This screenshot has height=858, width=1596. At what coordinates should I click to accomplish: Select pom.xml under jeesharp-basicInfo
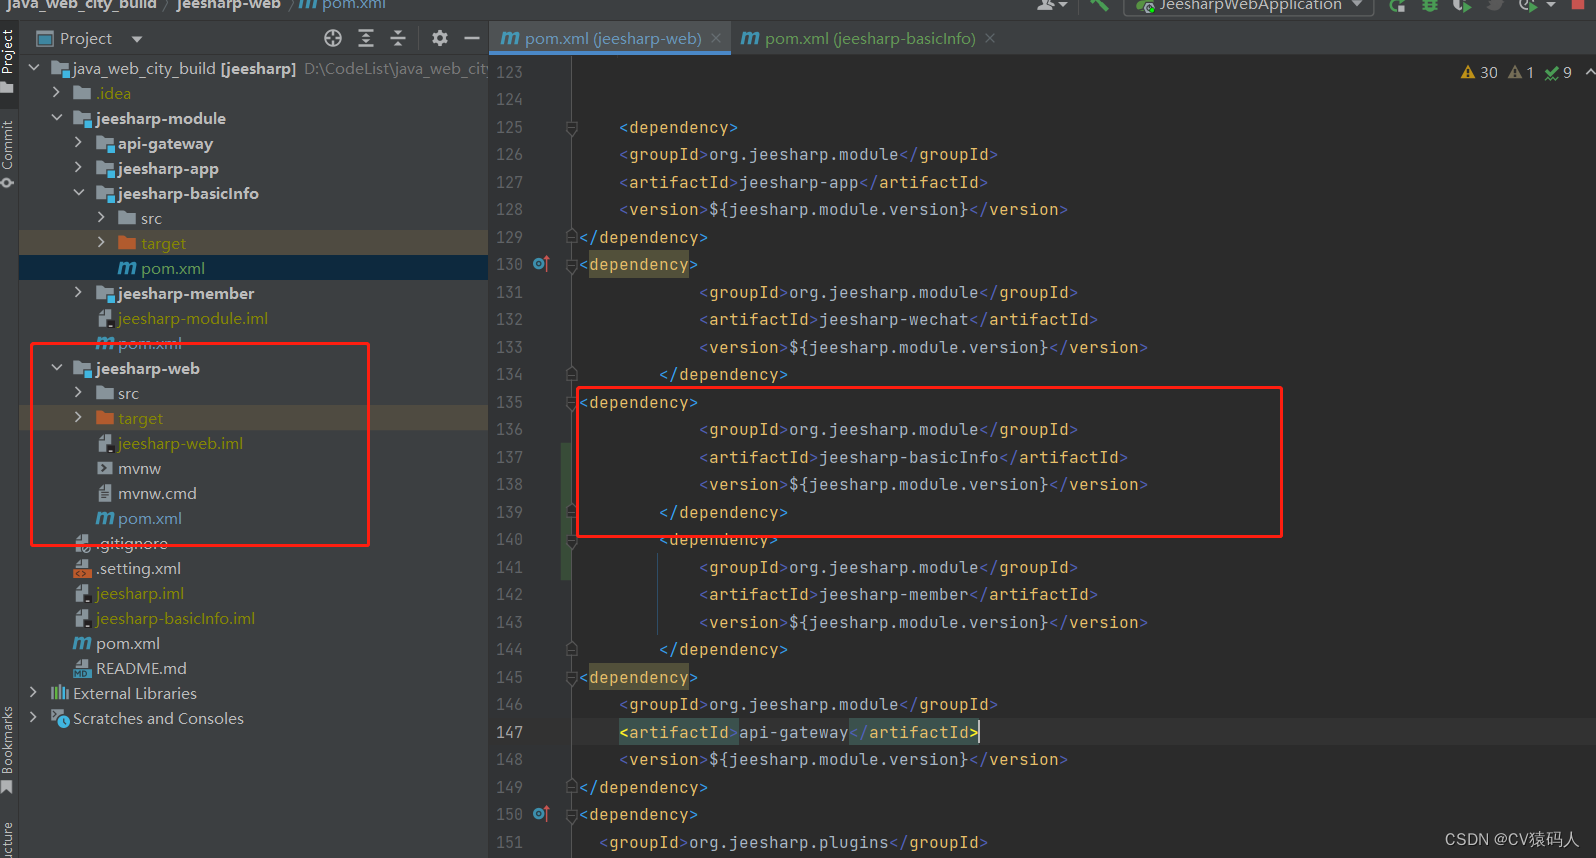pos(253,268)
